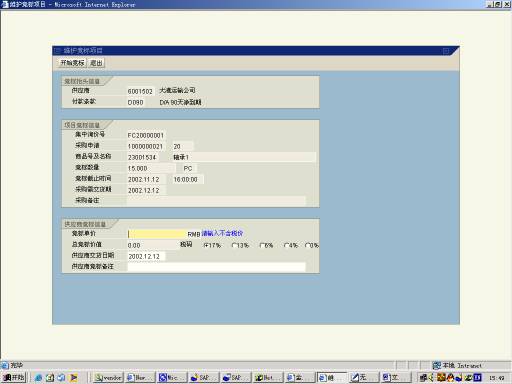Click the 本地 Intranet zone indicator in status bar
Image resolution: width=512 pixels, height=384 pixels.
[457, 365]
